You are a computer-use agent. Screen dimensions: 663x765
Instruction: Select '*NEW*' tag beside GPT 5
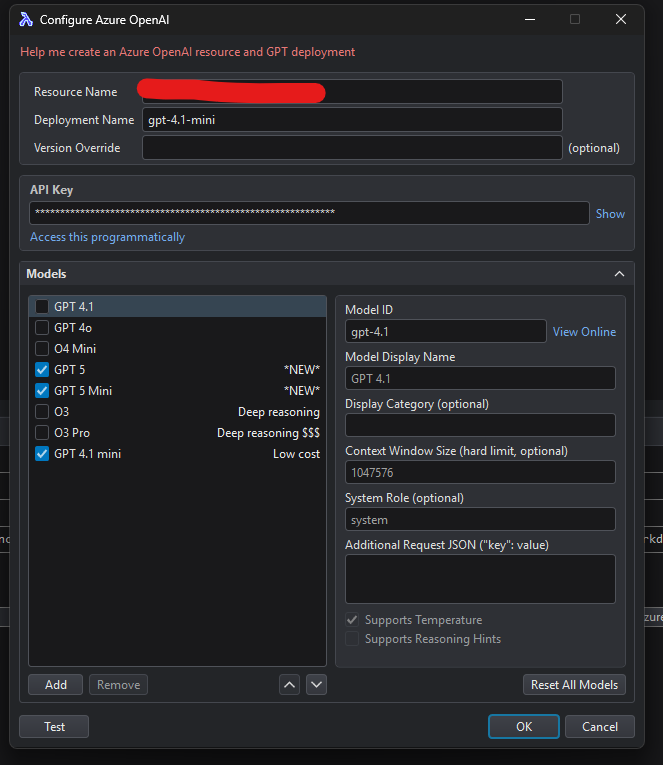coord(301,370)
